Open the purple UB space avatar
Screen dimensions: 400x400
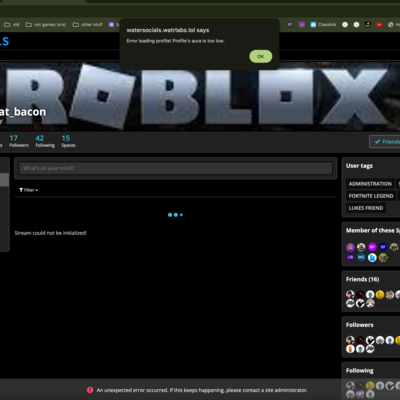tap(350, 257)
